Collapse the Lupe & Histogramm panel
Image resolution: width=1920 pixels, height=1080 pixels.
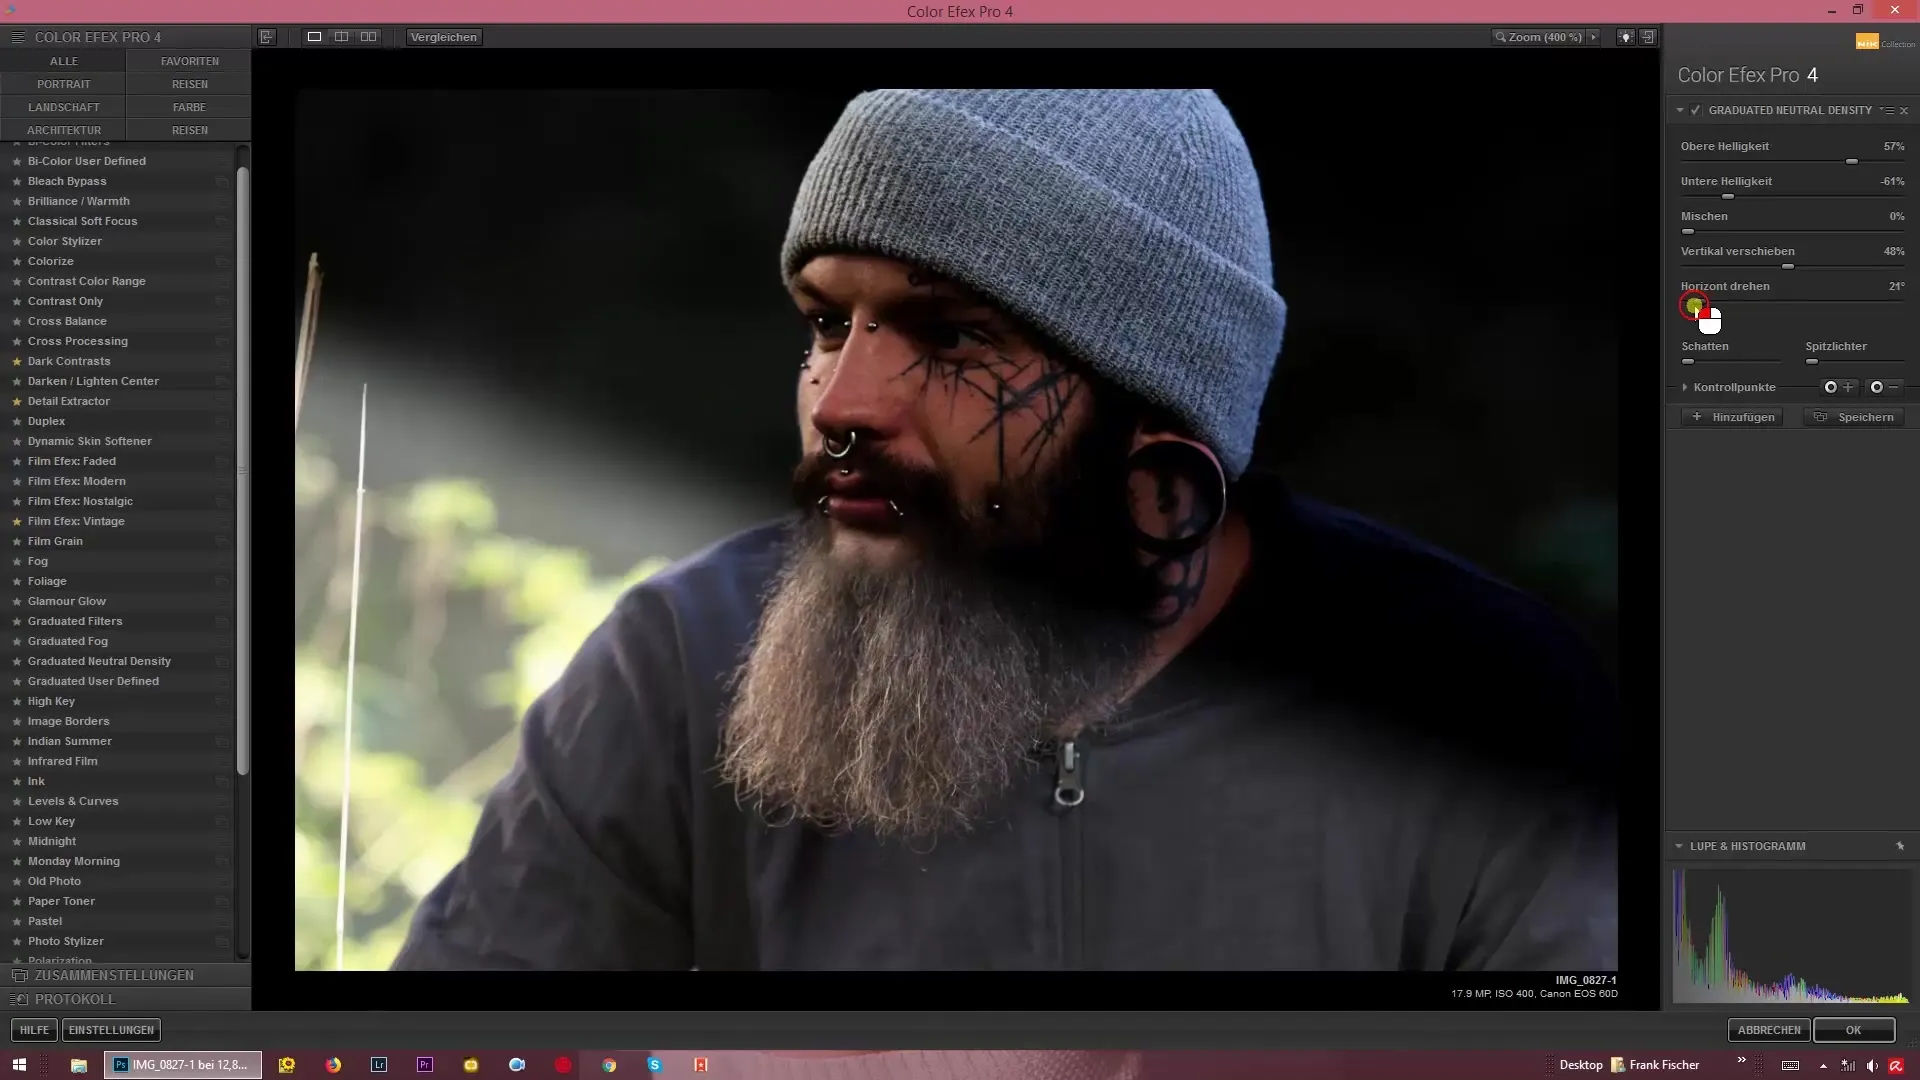[1679, 846]
